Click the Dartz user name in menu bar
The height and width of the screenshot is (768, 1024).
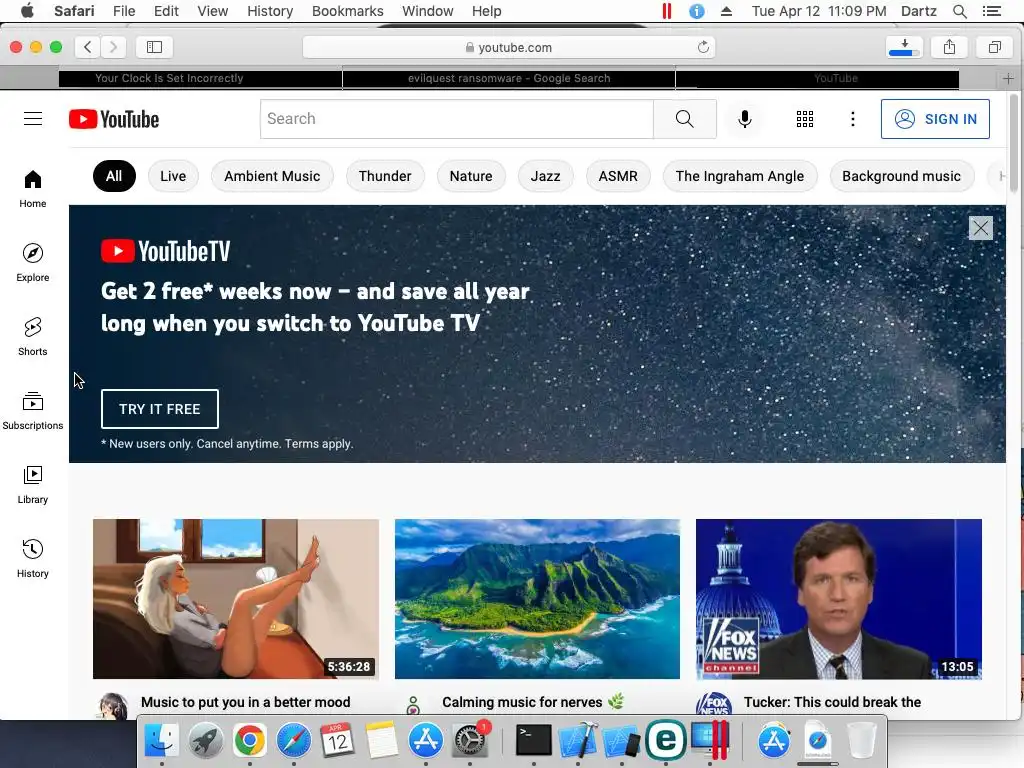point(918,11)
